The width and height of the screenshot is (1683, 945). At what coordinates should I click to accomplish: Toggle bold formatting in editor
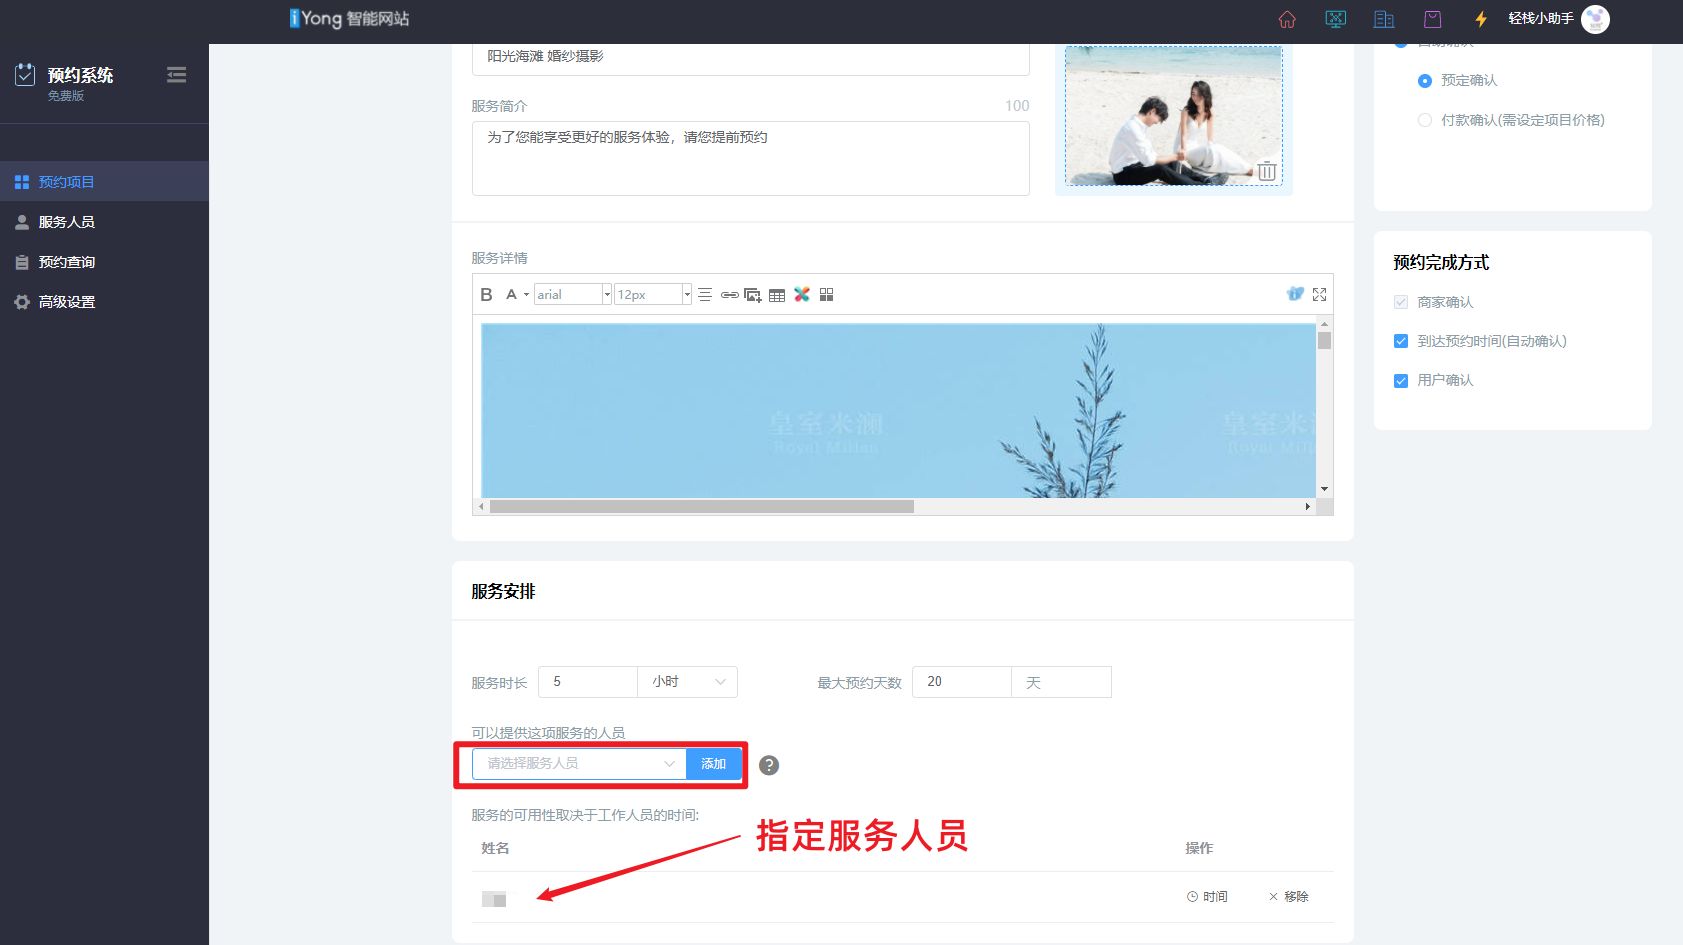[x=486, y=294]
